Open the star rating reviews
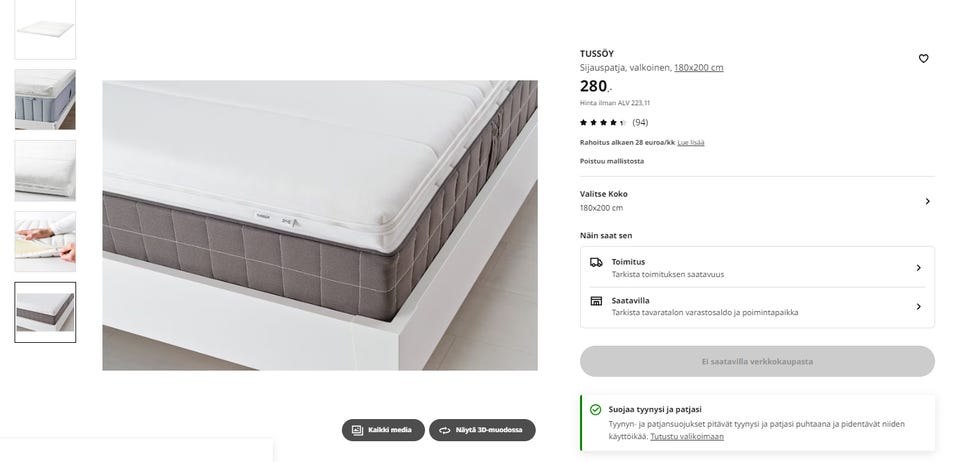The height and width of the screenshot is (462, 960). [614, 123]
